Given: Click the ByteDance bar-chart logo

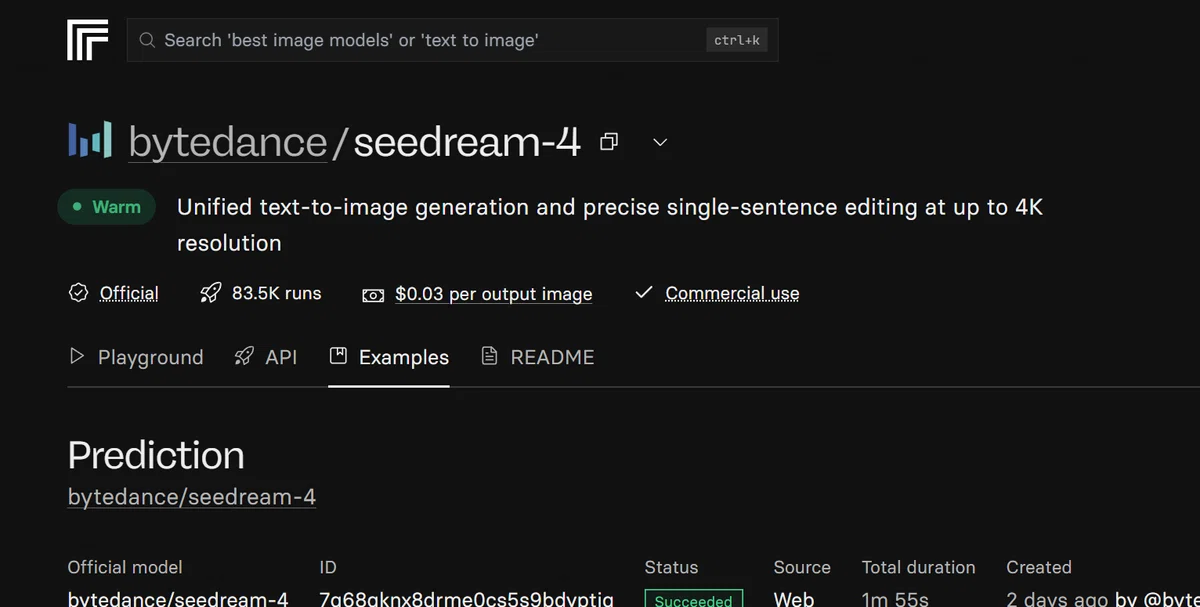Looking at the screenshot, I should pyautogui.click(x=90, y=140).
